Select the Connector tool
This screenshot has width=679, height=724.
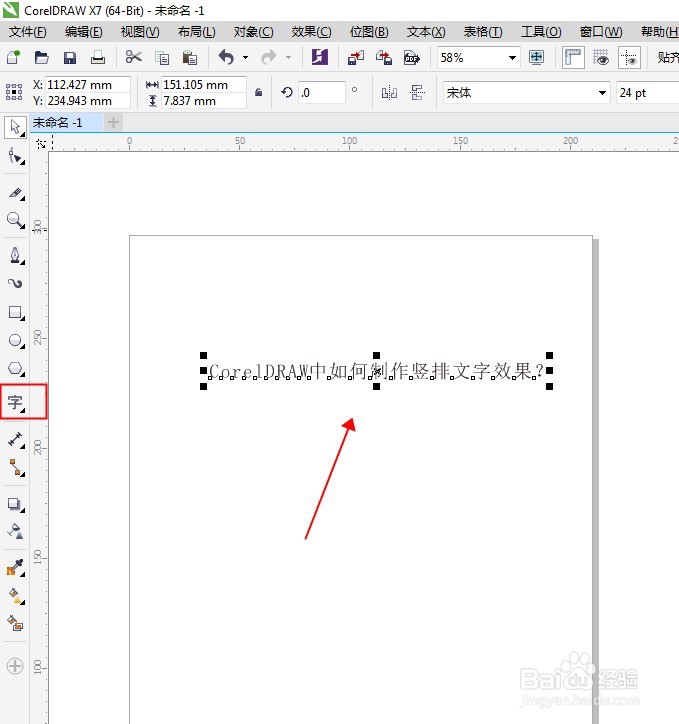pyautogui.click(x=16, y=467)
